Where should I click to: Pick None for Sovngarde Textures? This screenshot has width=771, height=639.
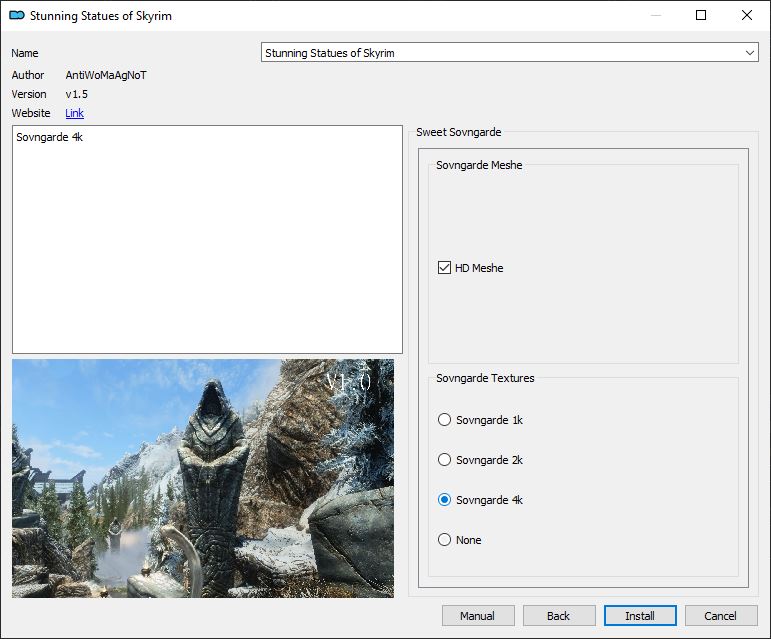point(444,540)
